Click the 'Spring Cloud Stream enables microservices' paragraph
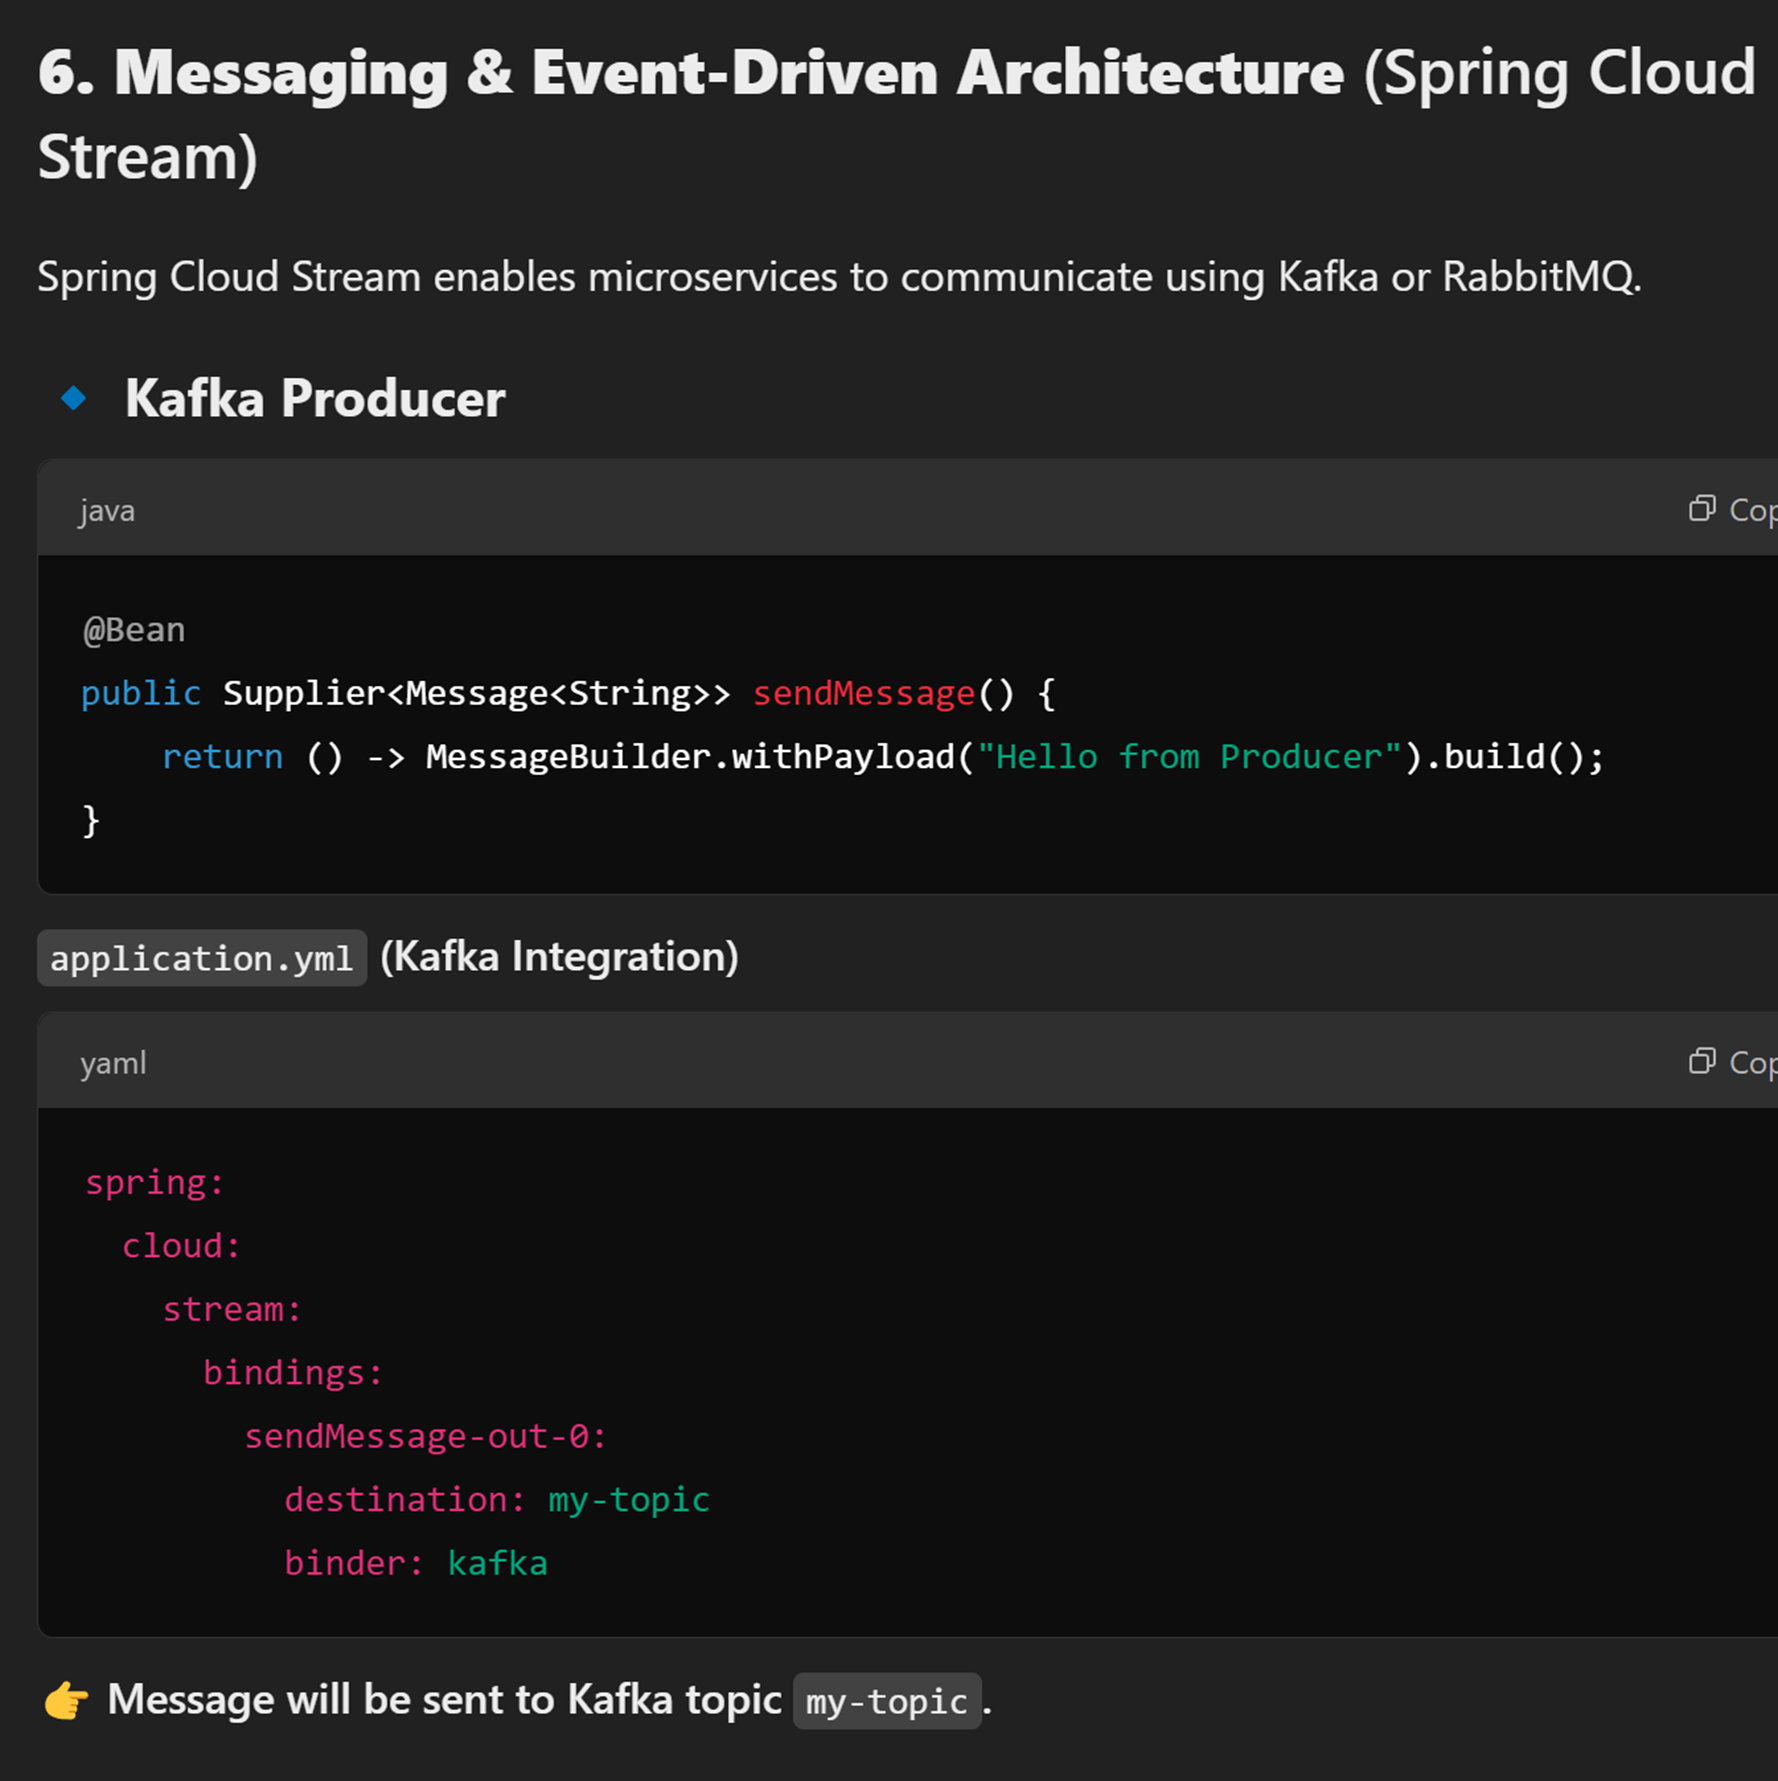The image size is (1778, 1781). click(839, 277)
